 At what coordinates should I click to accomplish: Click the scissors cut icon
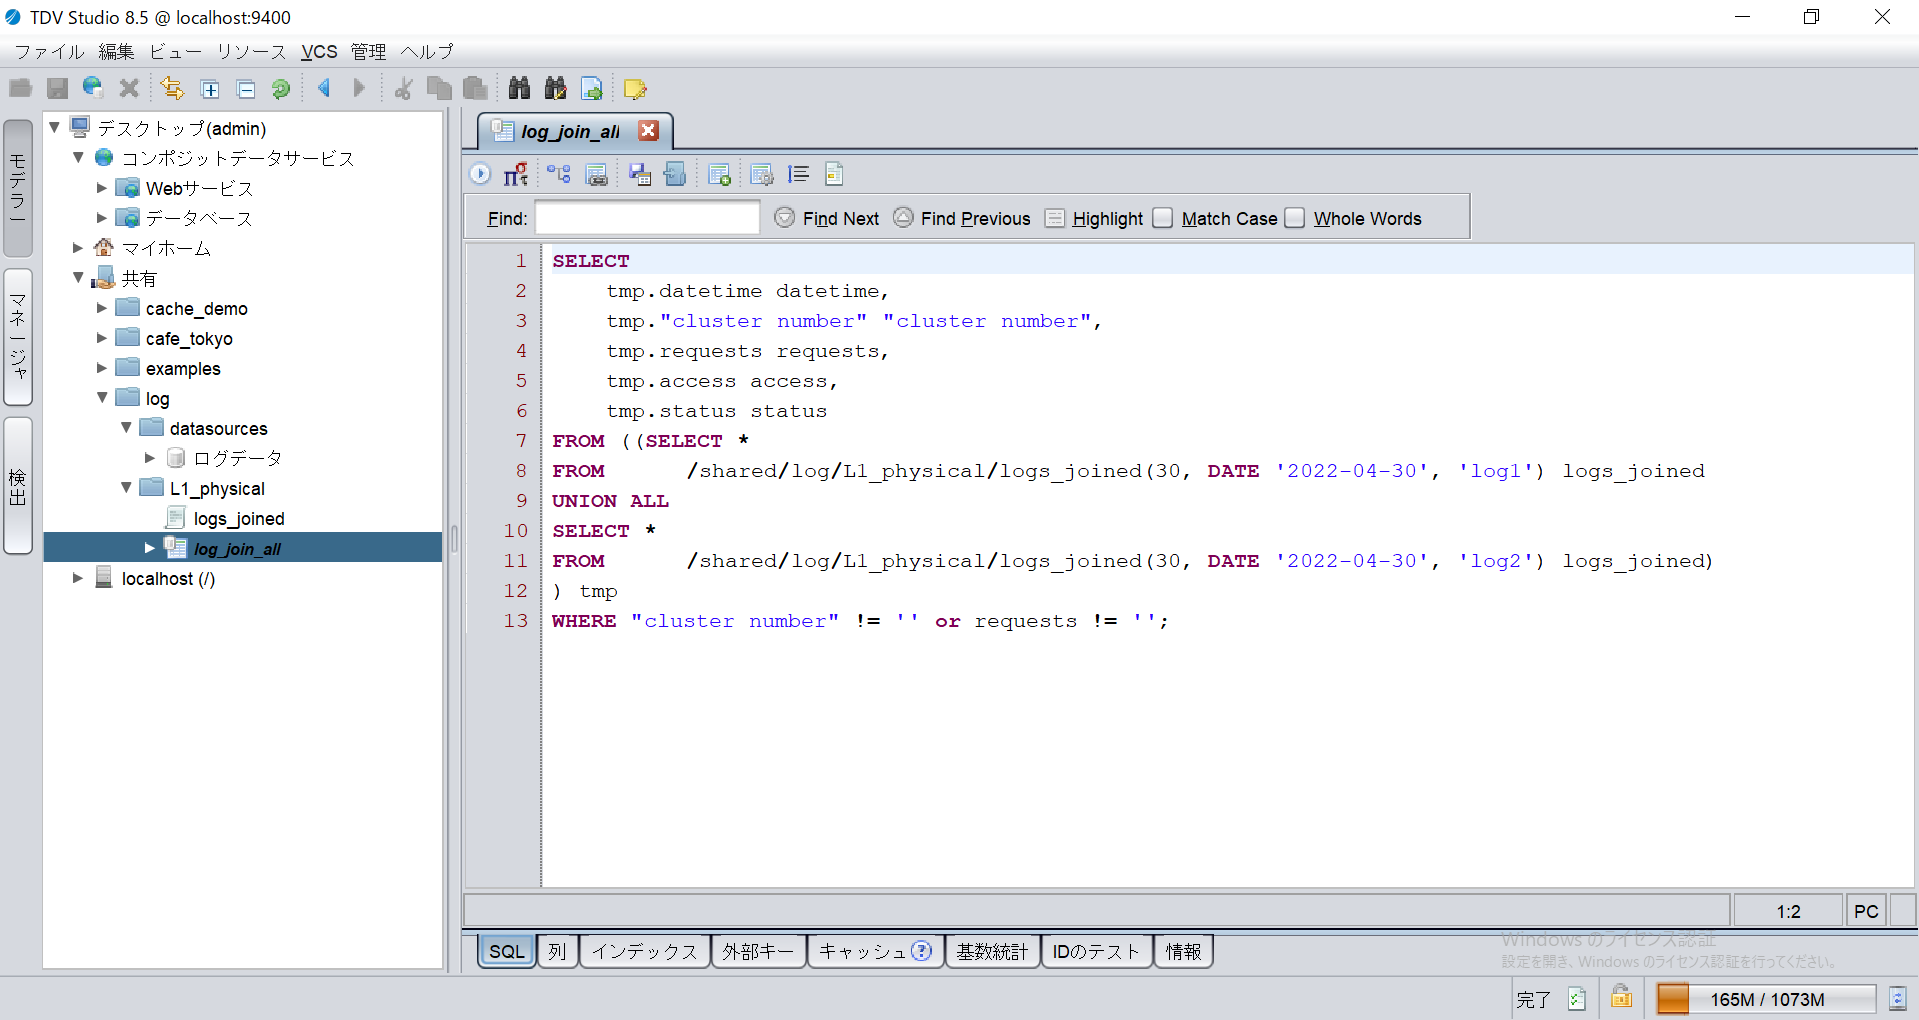403,89
